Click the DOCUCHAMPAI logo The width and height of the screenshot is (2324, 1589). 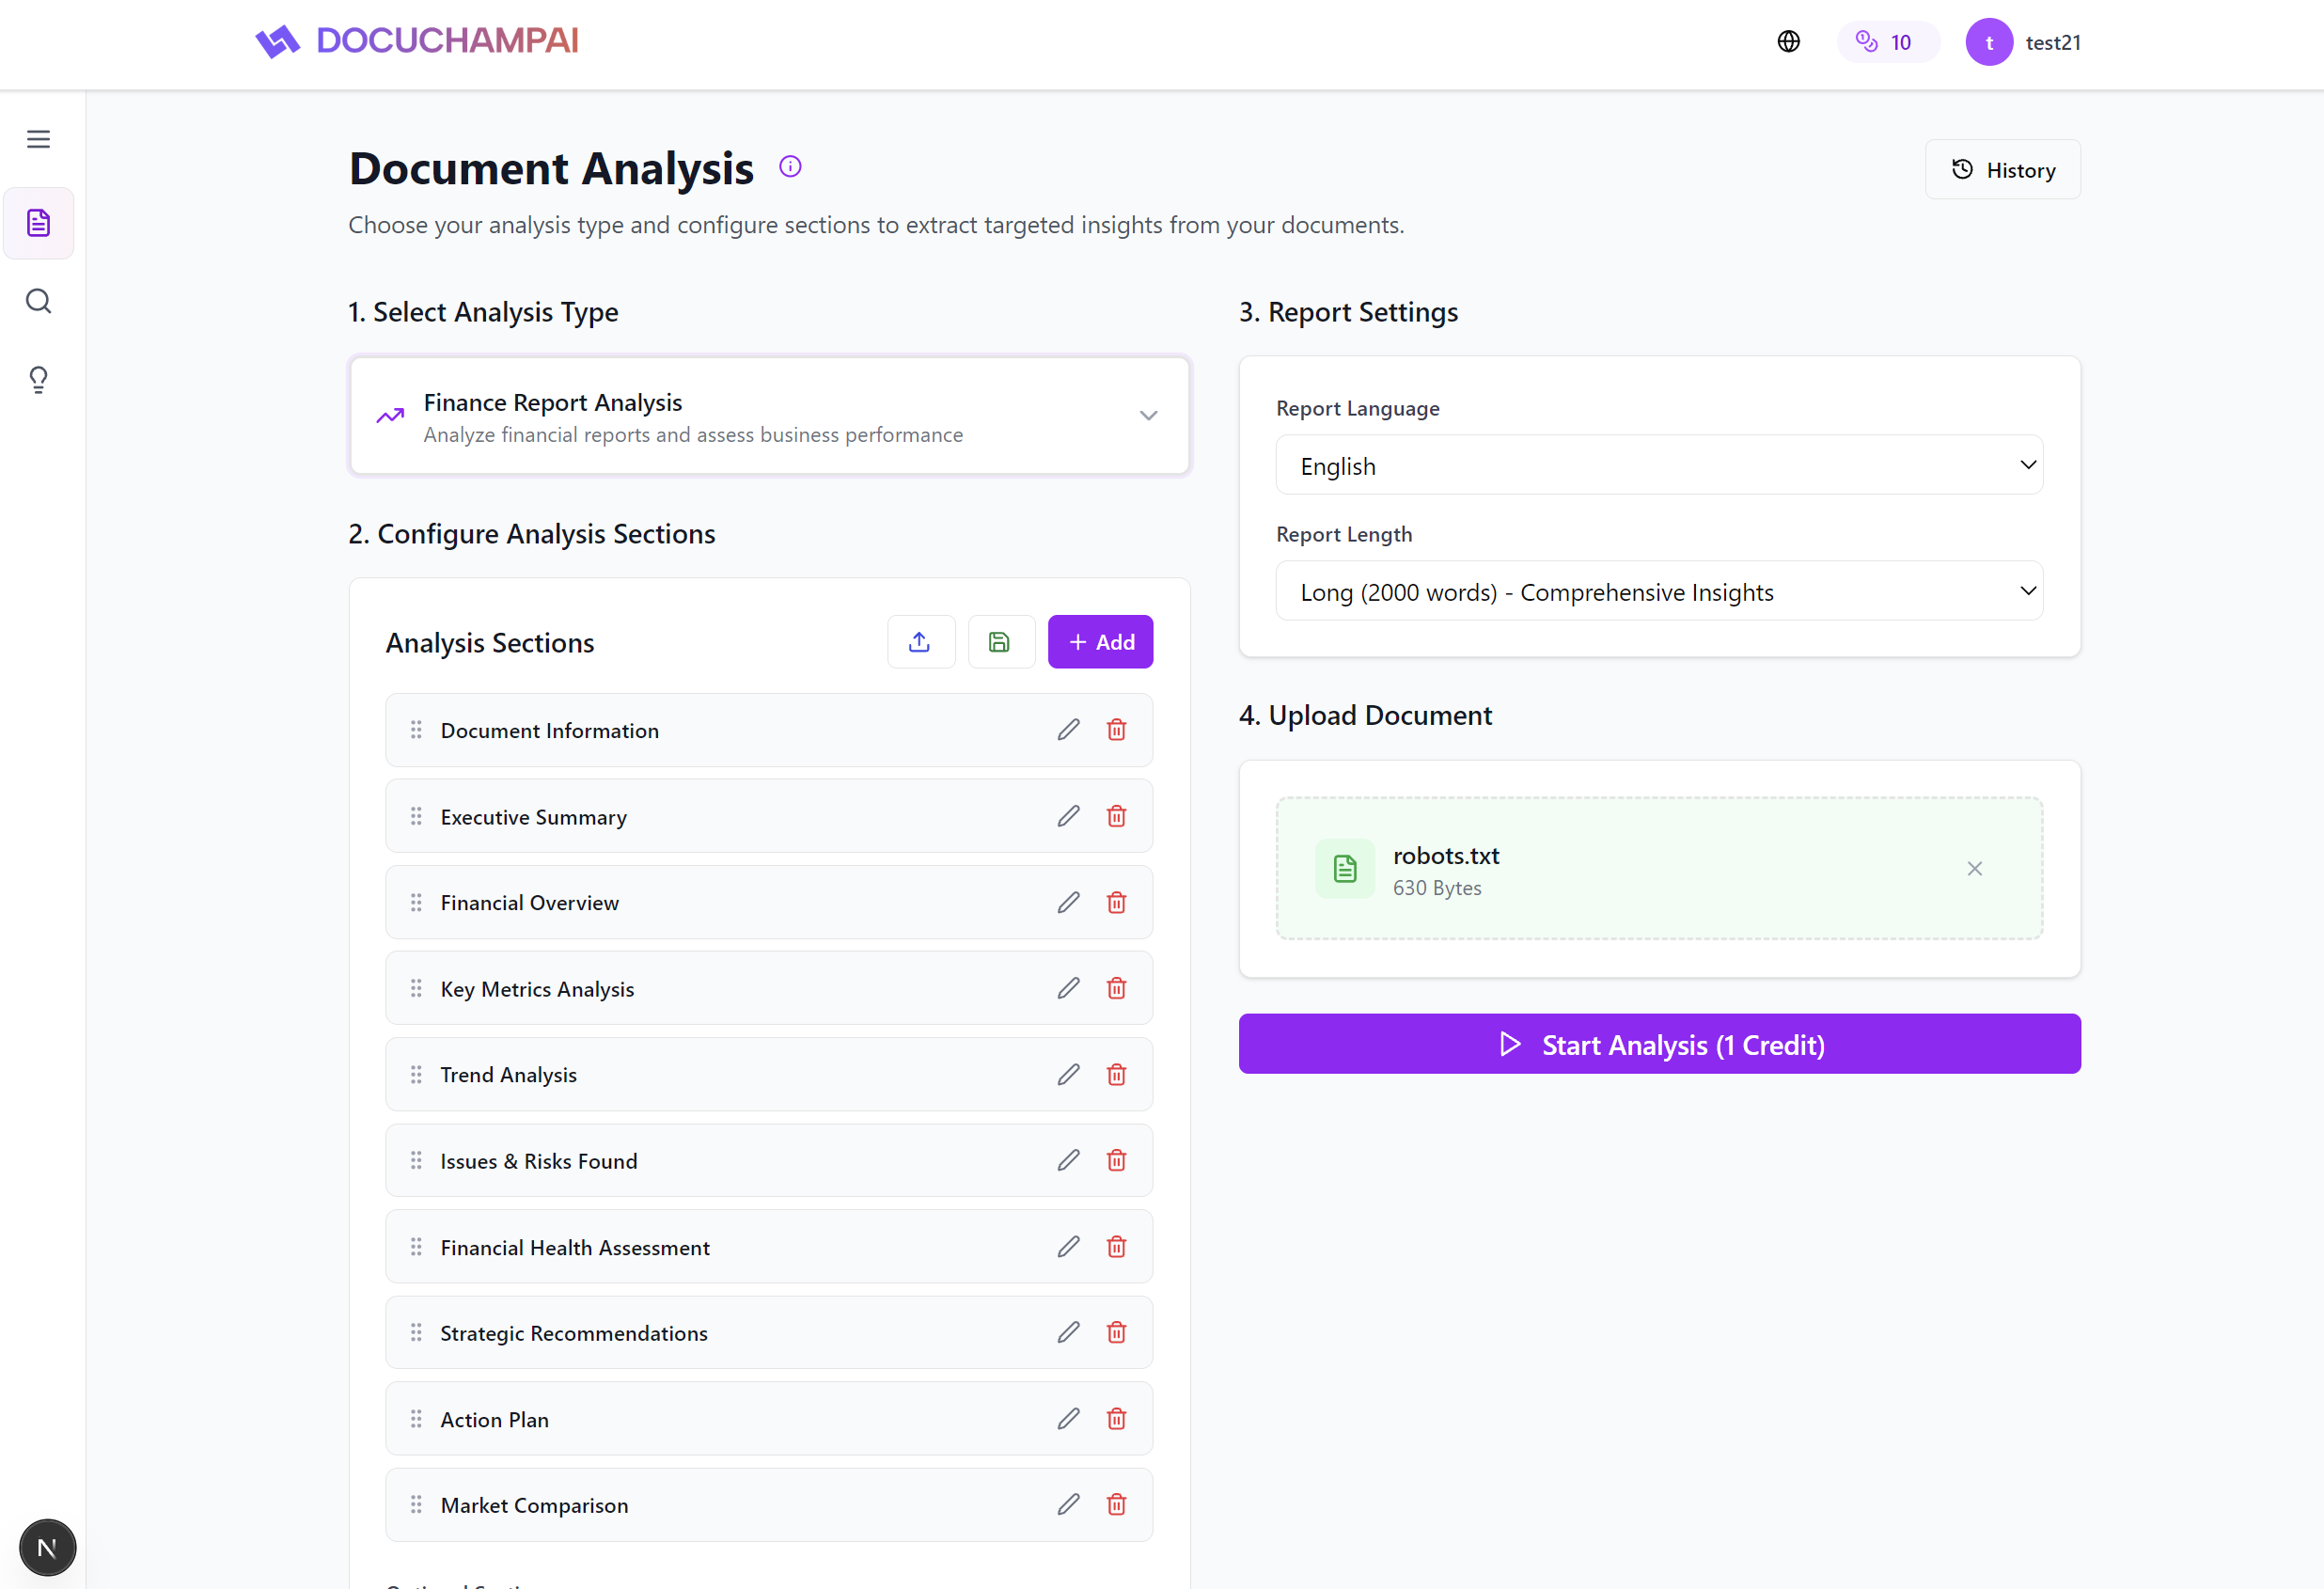pyautogui.click(x=417, y=41)
